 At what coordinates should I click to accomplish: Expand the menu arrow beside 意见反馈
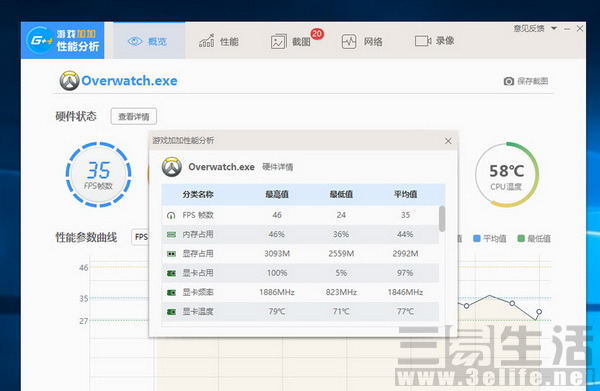(x=554, y=28)
